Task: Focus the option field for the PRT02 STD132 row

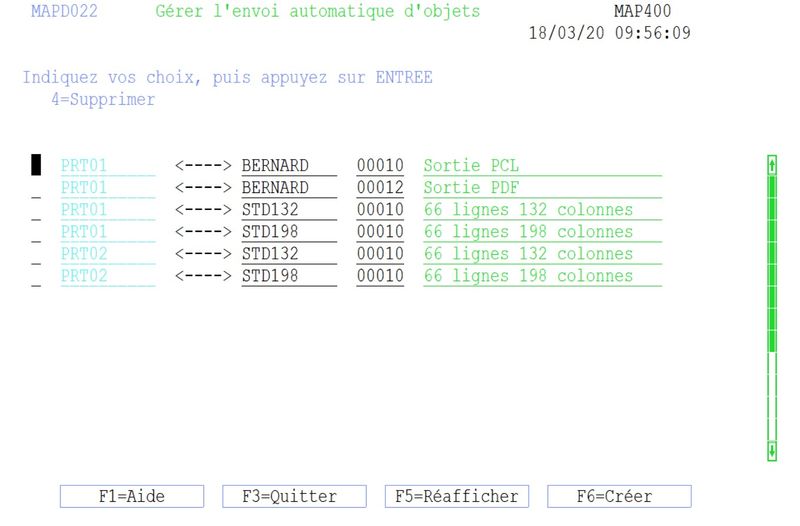Action: [x=37, y=254]
